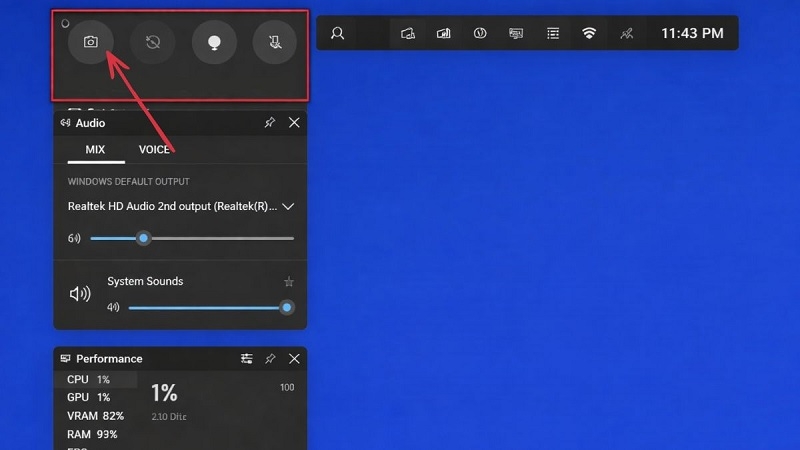
Task: Close the Audio widget
Action: [x=294, y=122]
